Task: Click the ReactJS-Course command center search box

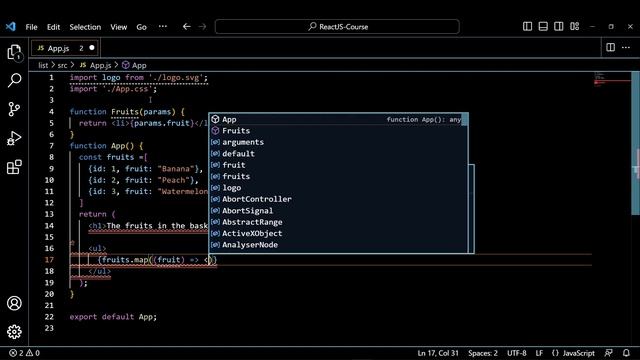Action: 337,27
